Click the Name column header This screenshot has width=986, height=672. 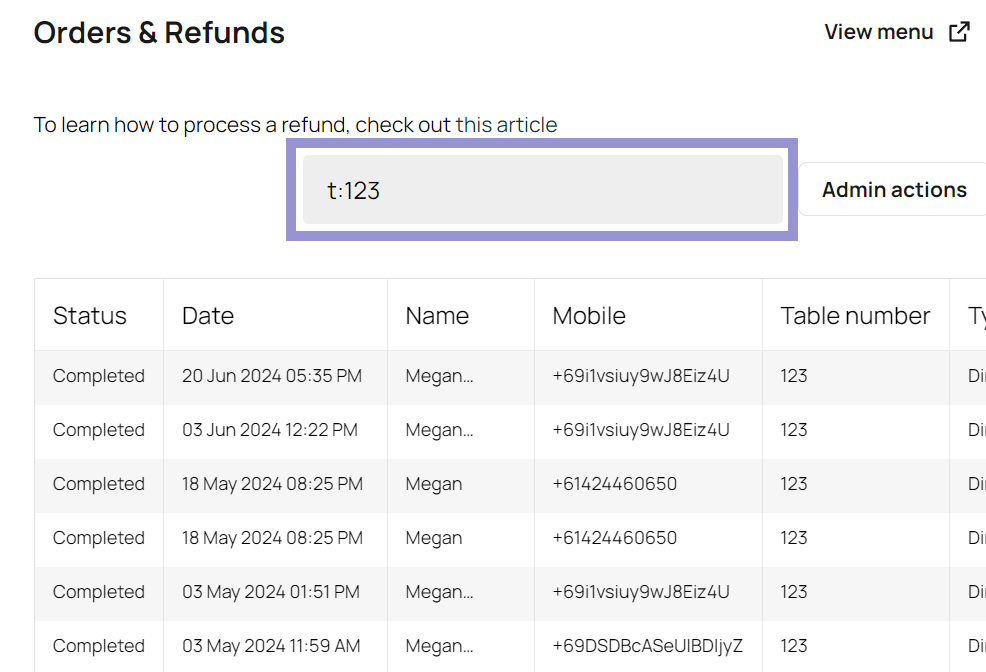coord(437,316)
